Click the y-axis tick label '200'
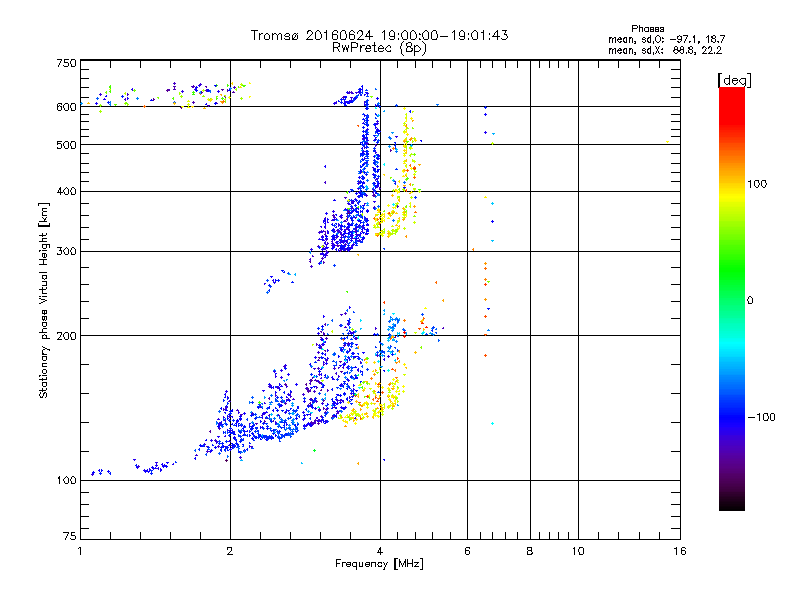This screenshot has width=800, height=600. tap(67, 336)
